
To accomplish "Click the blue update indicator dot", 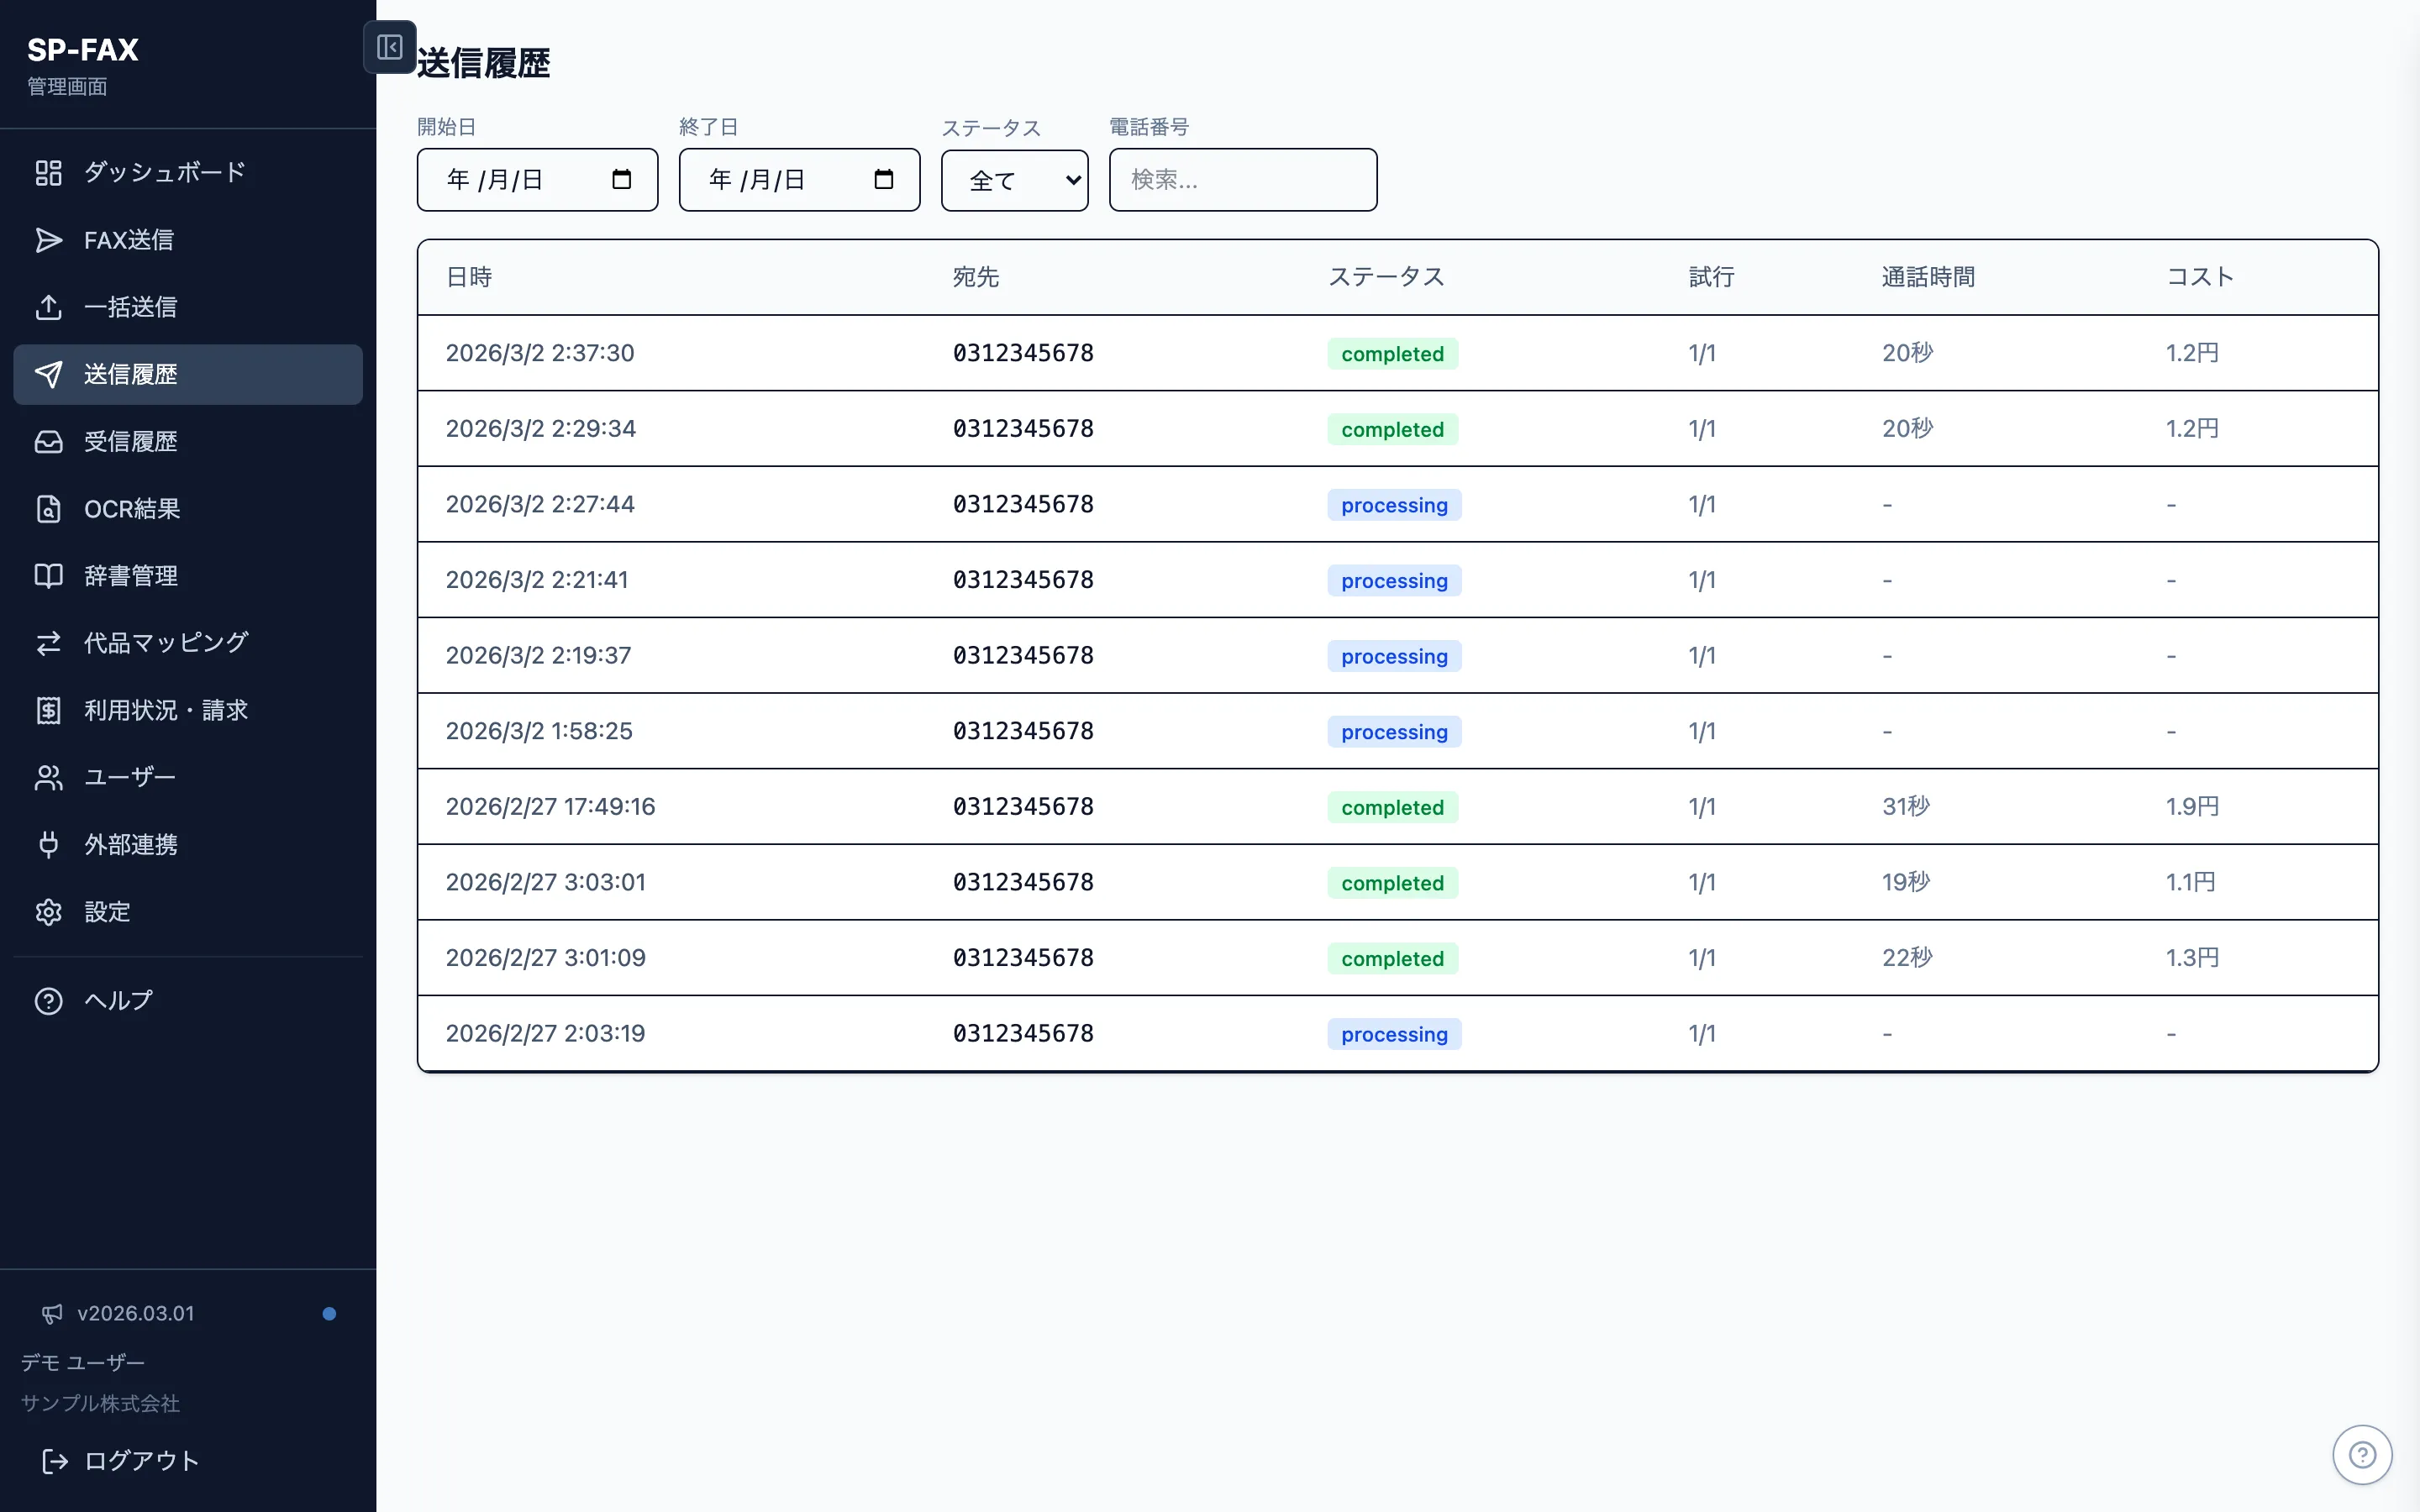I will pyautogui.click(x=328, y=1313).
